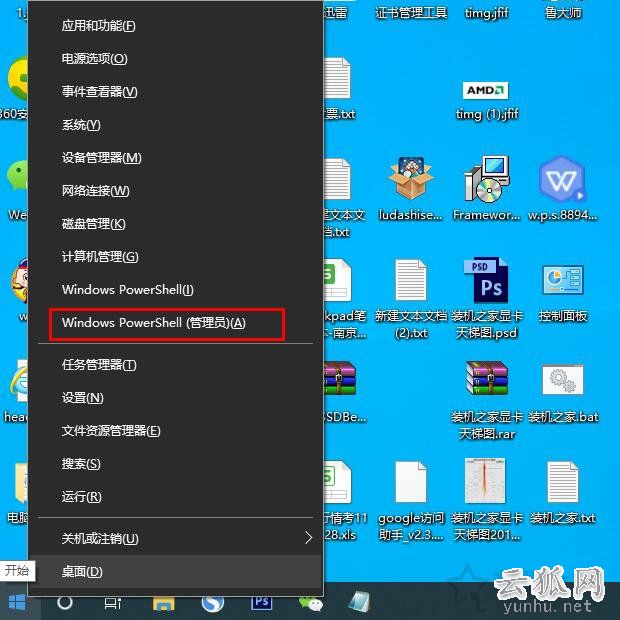Select the 28.xls spreadsheet icon

coord(338,482)
